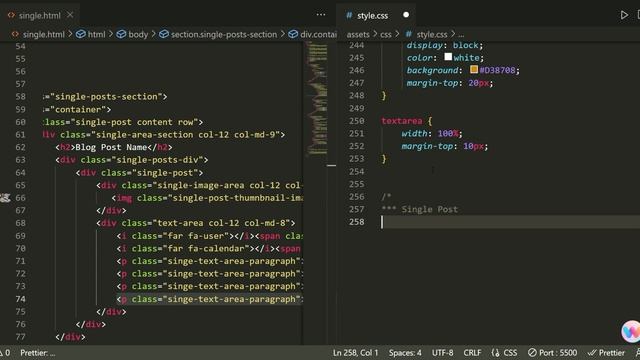Click the Prettier status on right side
This screenshot has width=640, height=360.
[x=606, y=353]
